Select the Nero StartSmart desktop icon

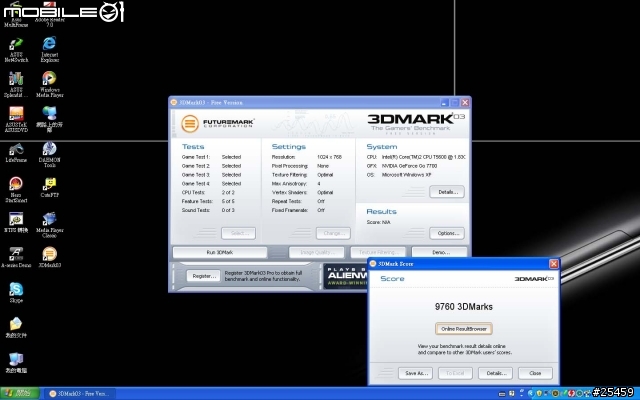(16, 190)
